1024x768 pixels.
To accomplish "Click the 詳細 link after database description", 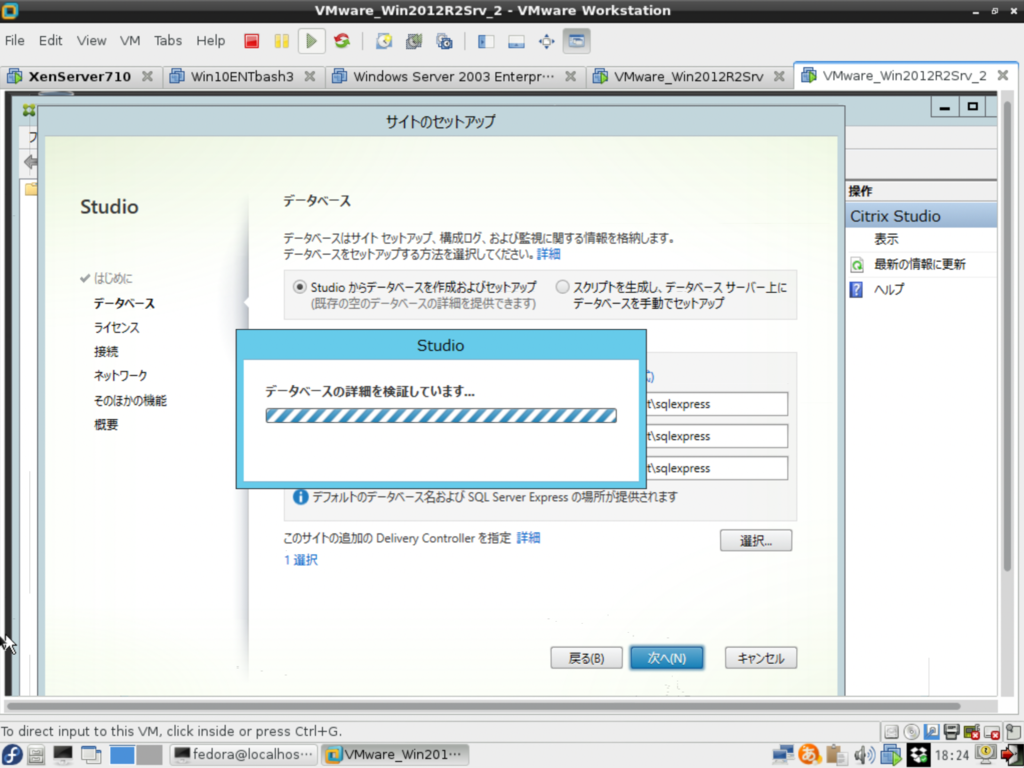I will [549, 254].
